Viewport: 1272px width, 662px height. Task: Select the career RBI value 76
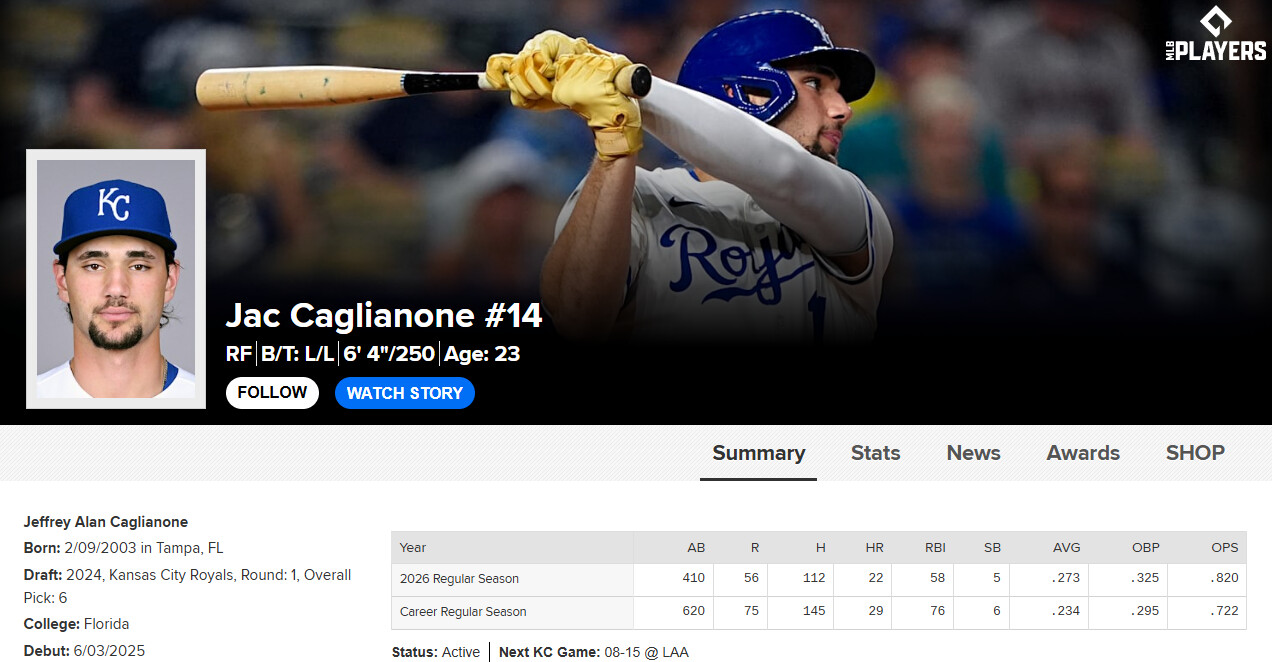[x=937, y=611]
